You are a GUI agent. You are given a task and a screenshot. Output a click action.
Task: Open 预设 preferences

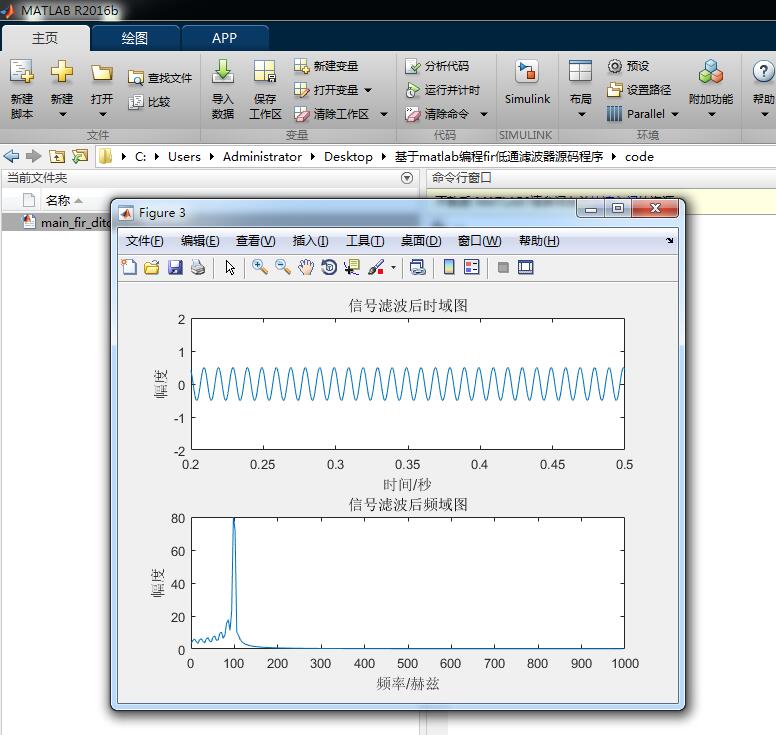click(628, 66)
